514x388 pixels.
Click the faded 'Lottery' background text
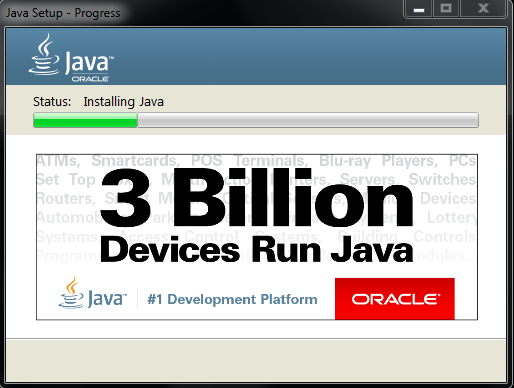tap(452, 218)
